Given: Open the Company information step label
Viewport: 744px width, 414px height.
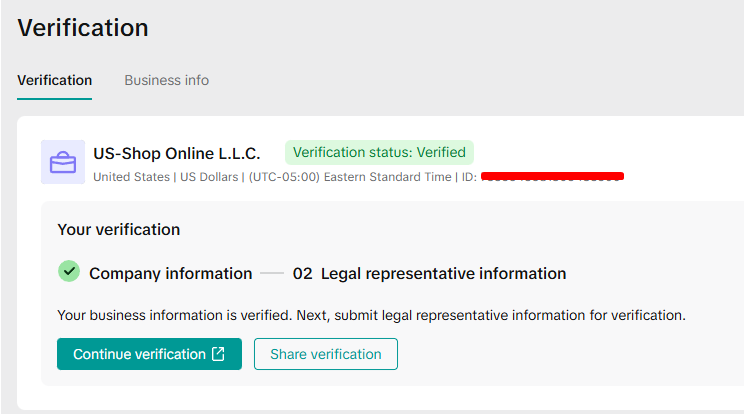Looking at the screenshot, I should 170,273.
